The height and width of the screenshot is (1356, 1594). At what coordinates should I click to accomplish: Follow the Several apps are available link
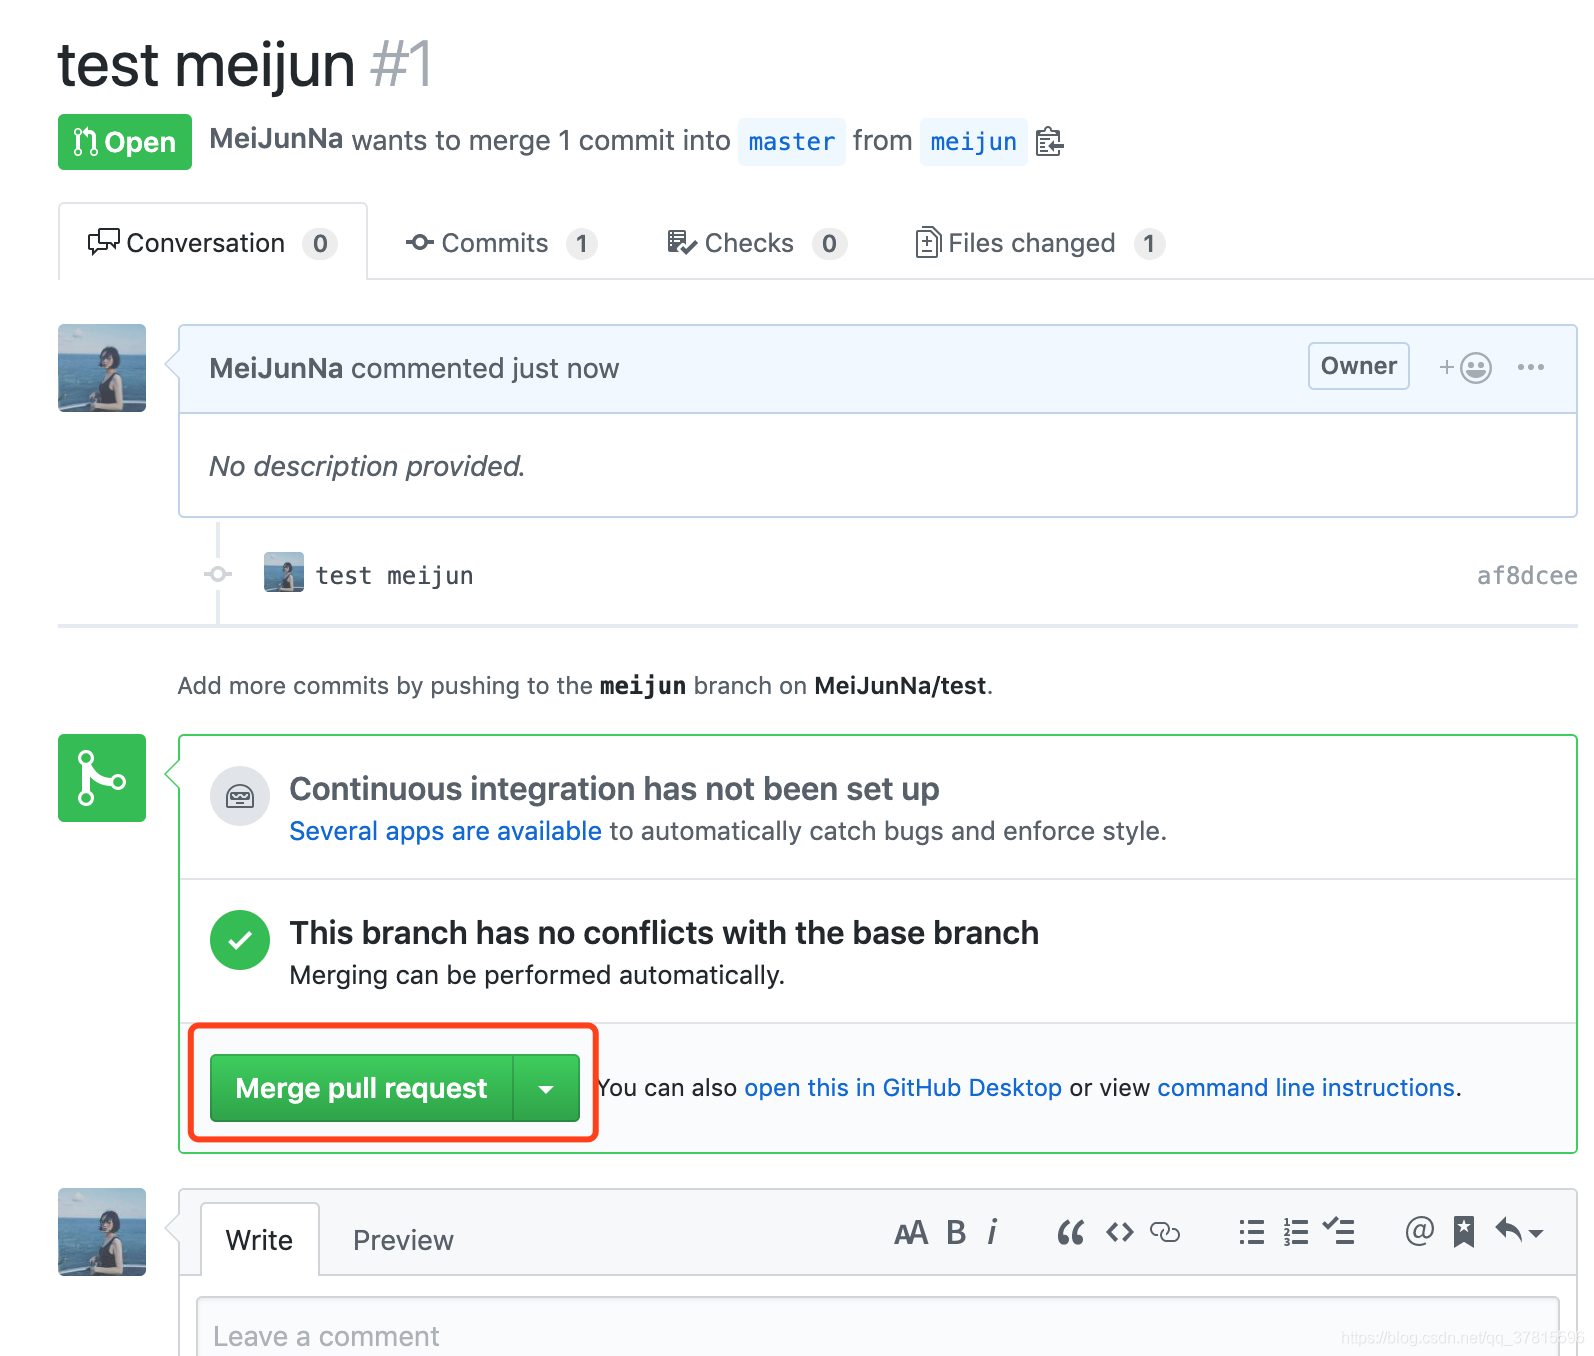445,831
